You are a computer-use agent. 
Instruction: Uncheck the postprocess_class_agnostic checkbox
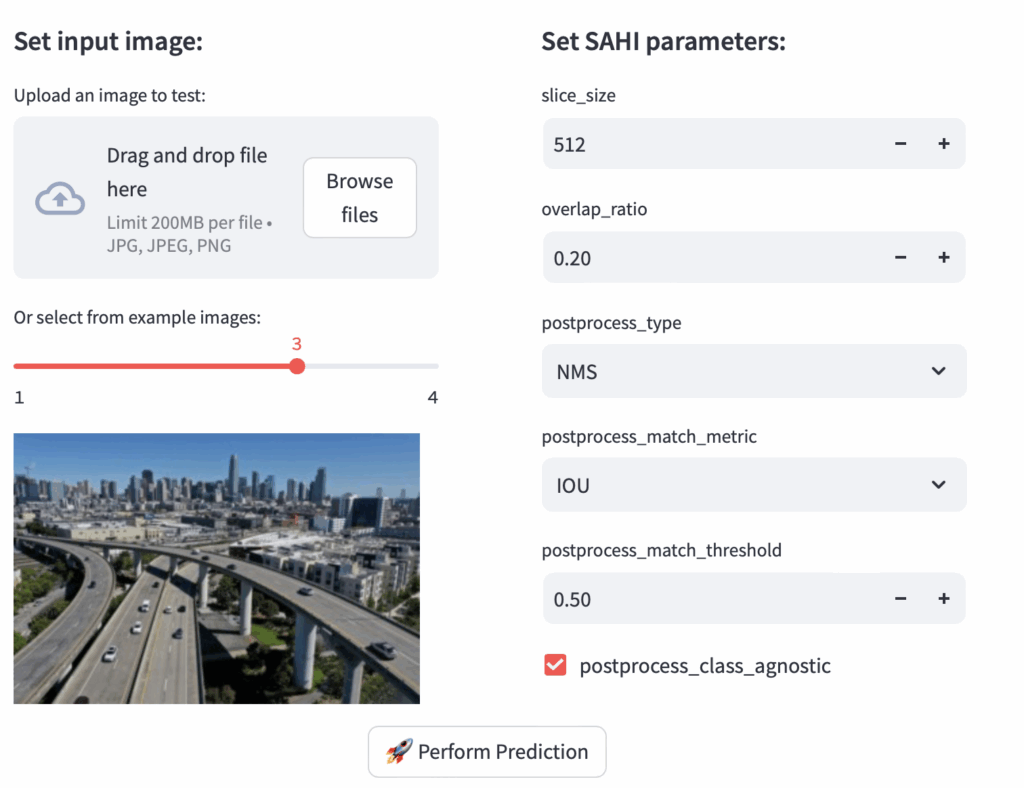coord(555,665)
